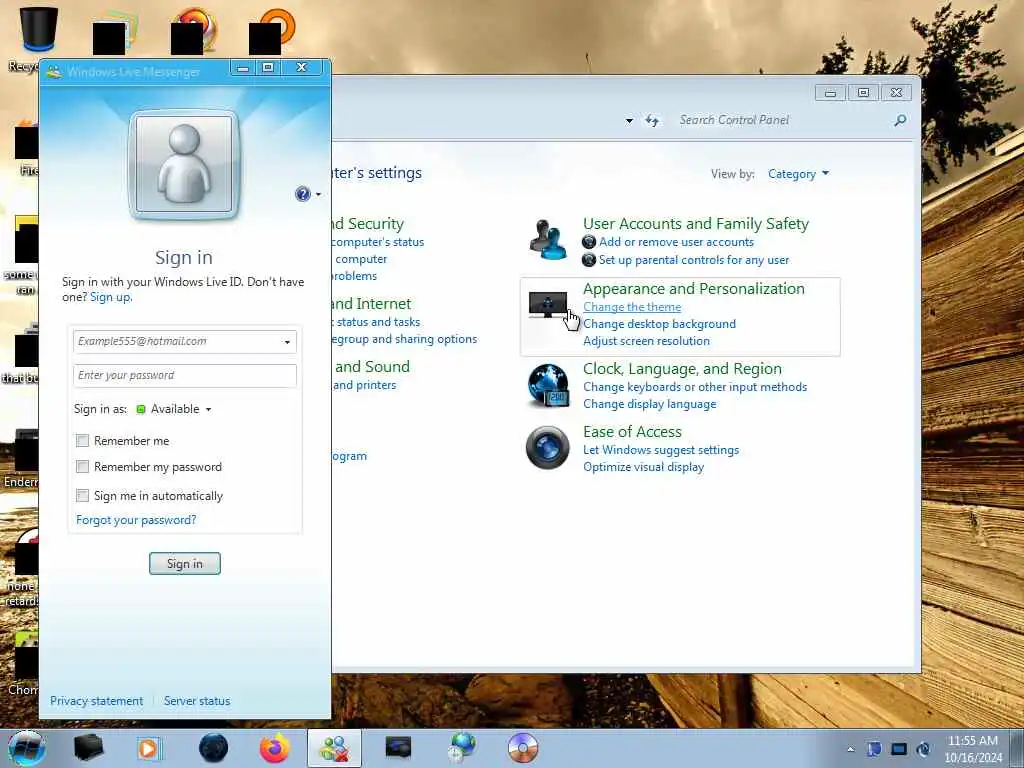Click the monitor tray icon

pos(899,749)
